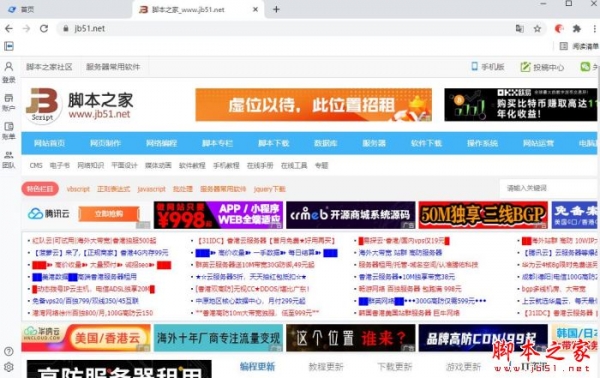The width and height of the screenshot is (600, 378).
Task: Click the JB Script site logo
Action: coord(80,105)
